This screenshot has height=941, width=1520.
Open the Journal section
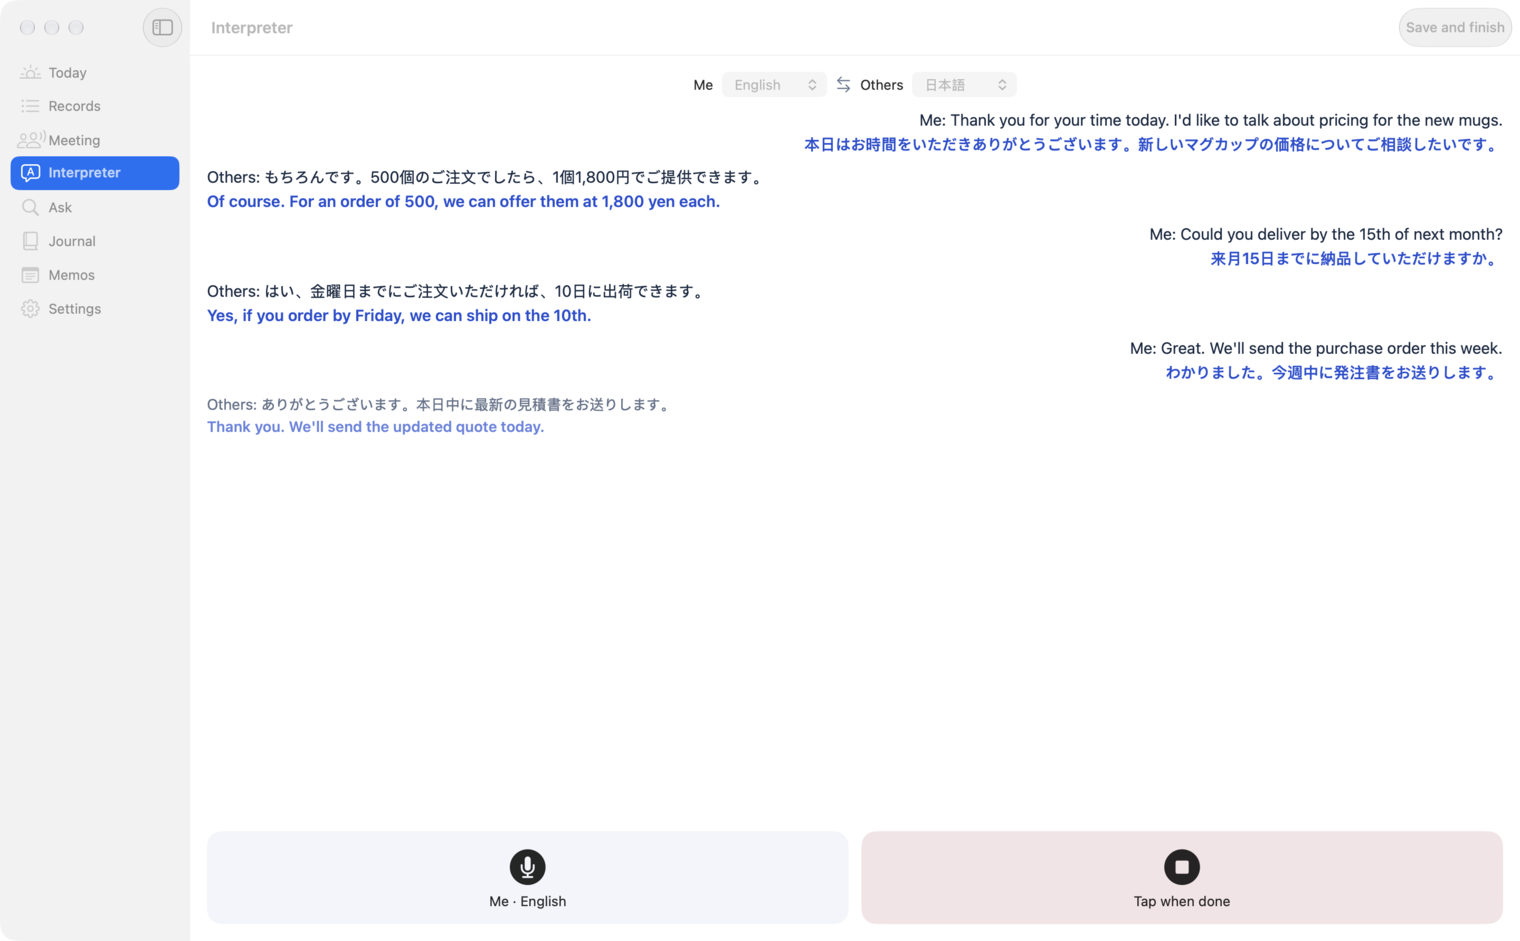pos(95,241)
